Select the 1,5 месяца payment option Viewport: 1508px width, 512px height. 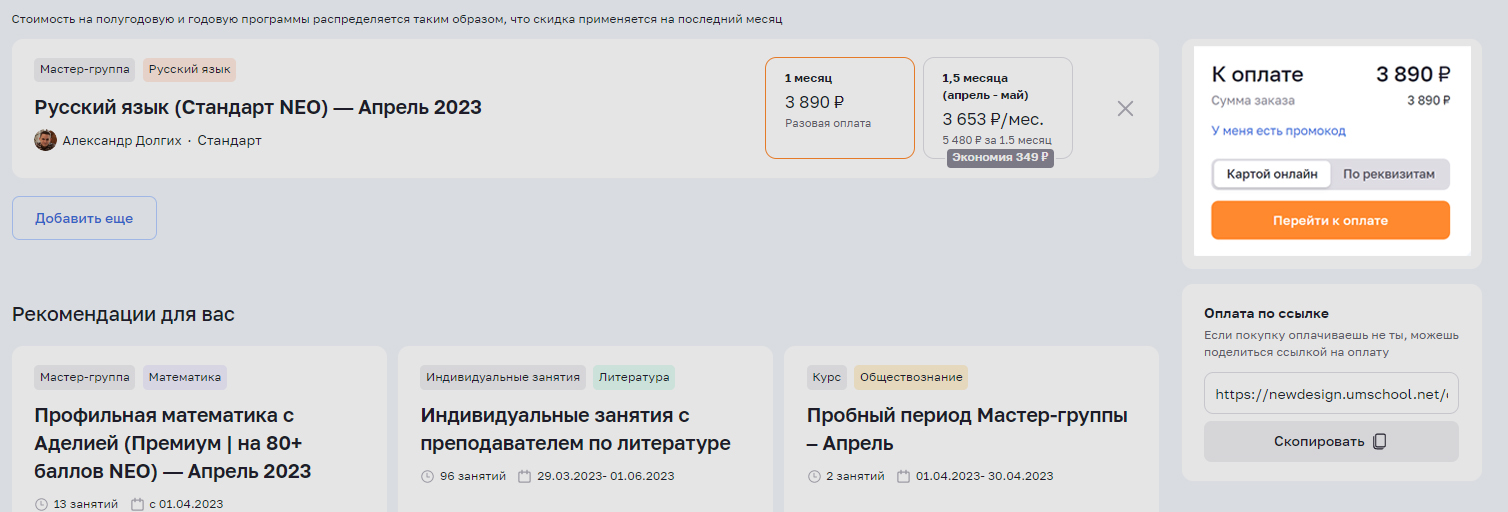998,108
